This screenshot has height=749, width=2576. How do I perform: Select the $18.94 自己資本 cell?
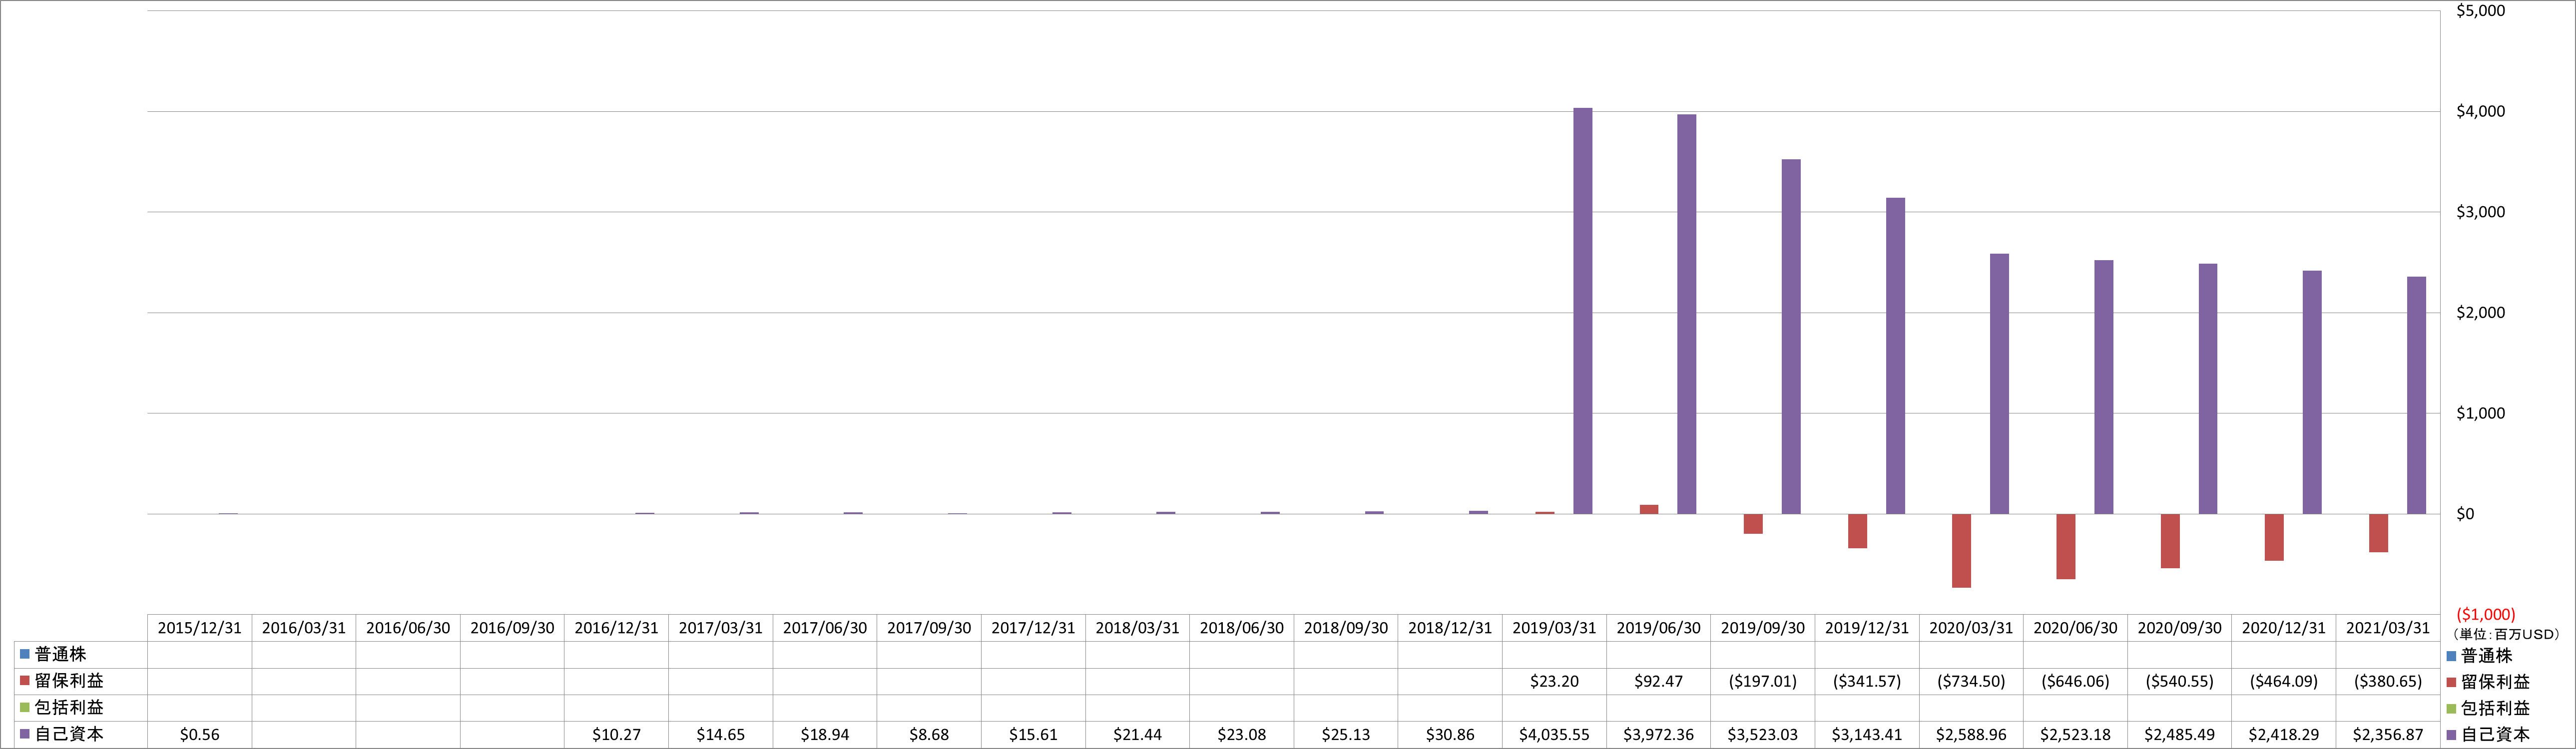pyautogui.click(x=825, y=735)
